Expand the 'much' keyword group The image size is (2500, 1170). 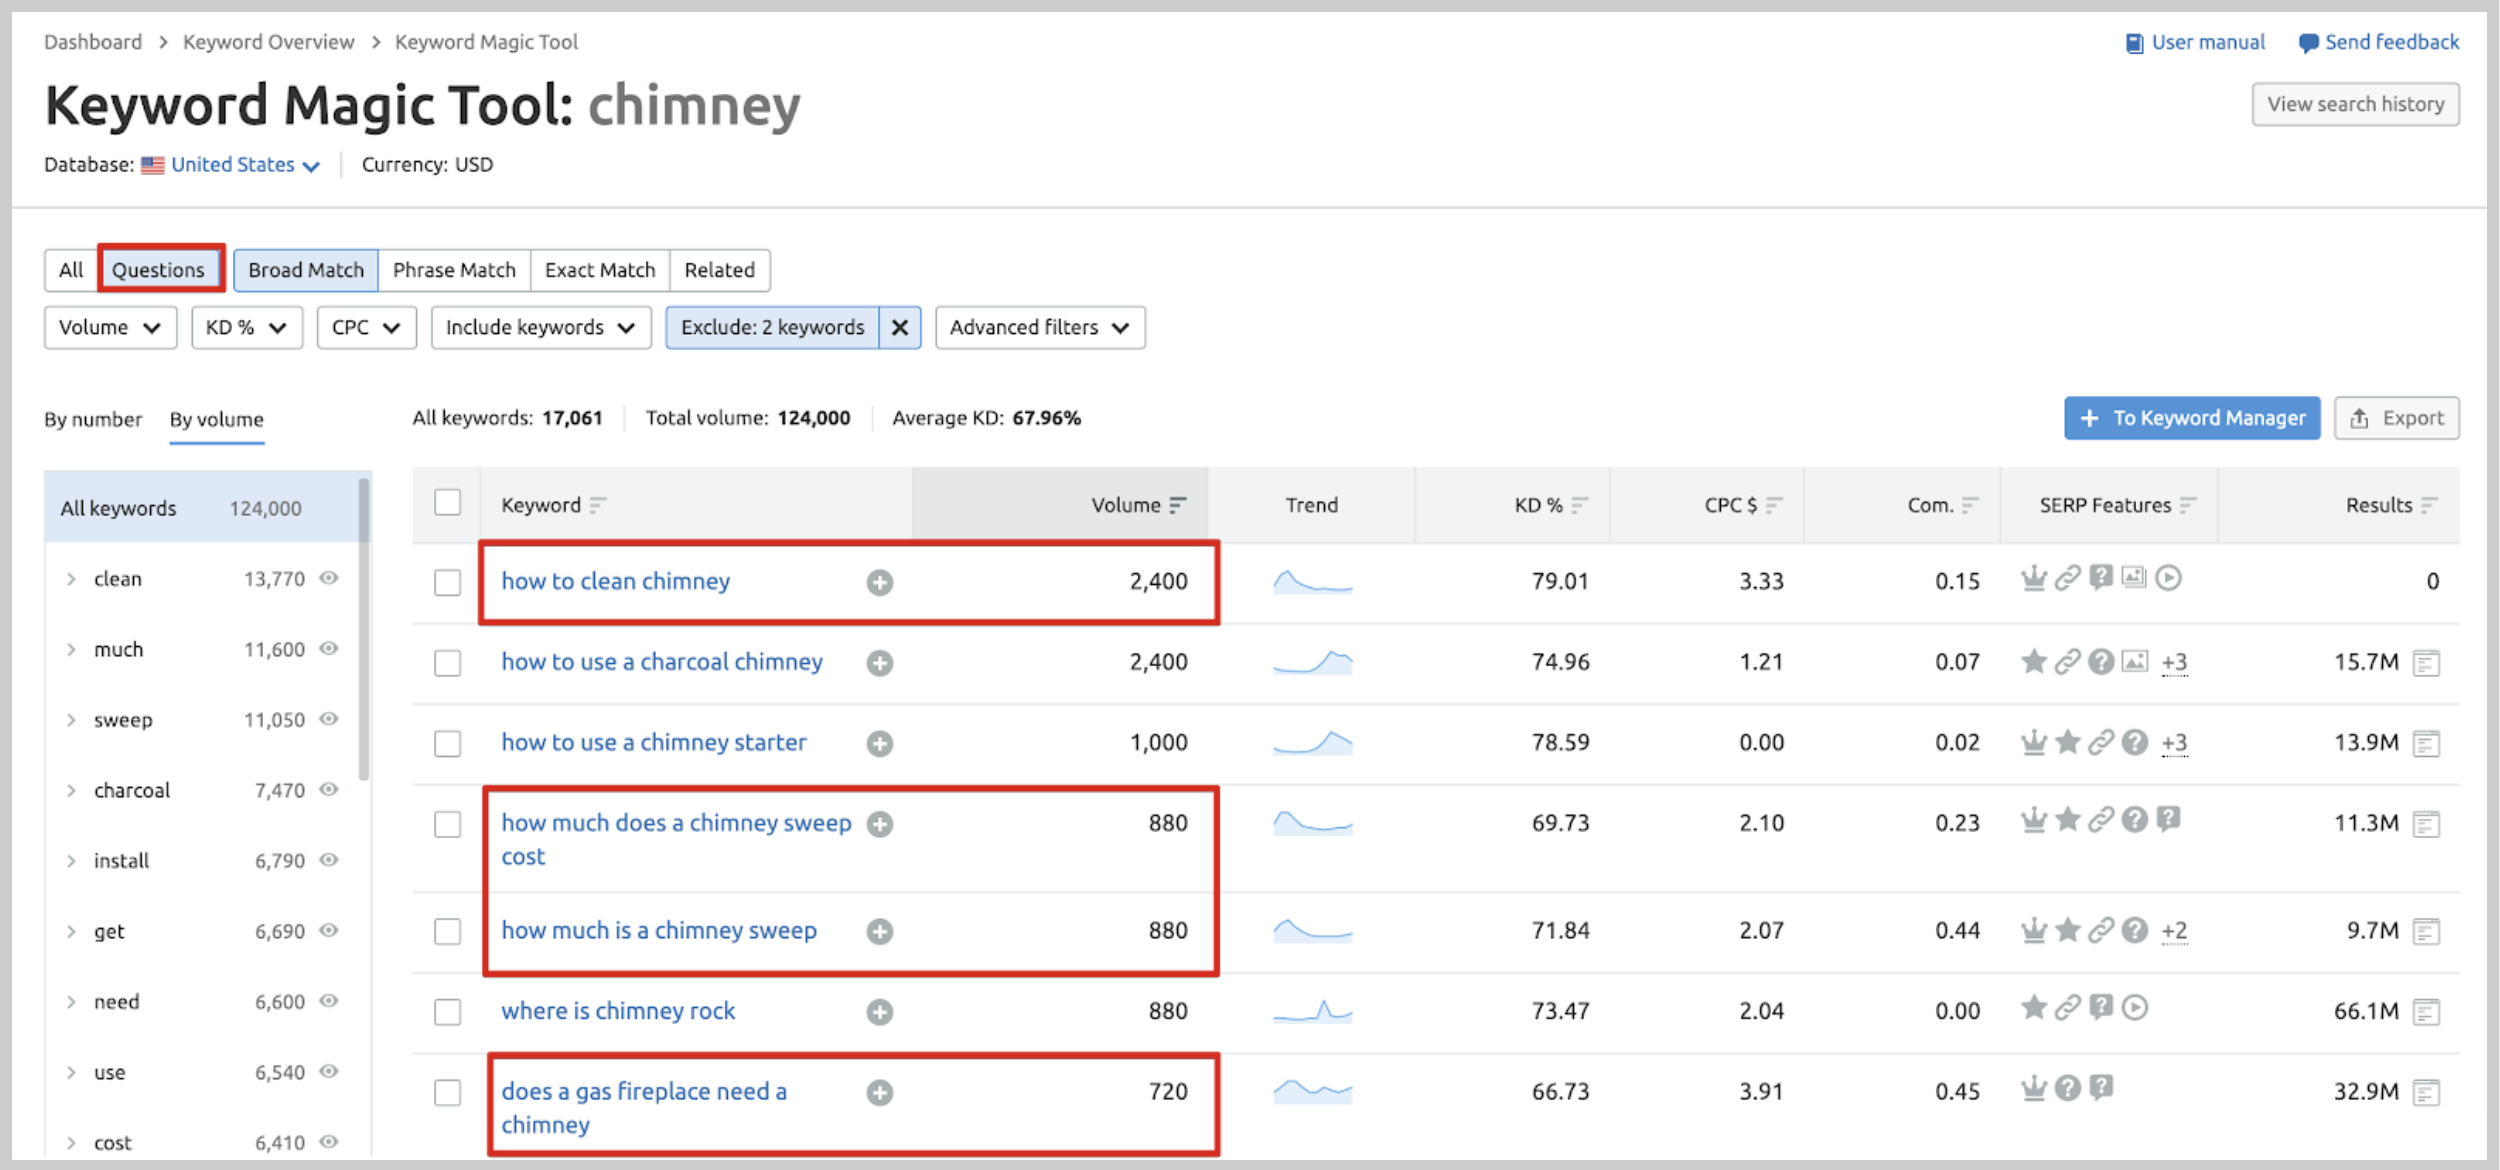(x=71, y=650)
